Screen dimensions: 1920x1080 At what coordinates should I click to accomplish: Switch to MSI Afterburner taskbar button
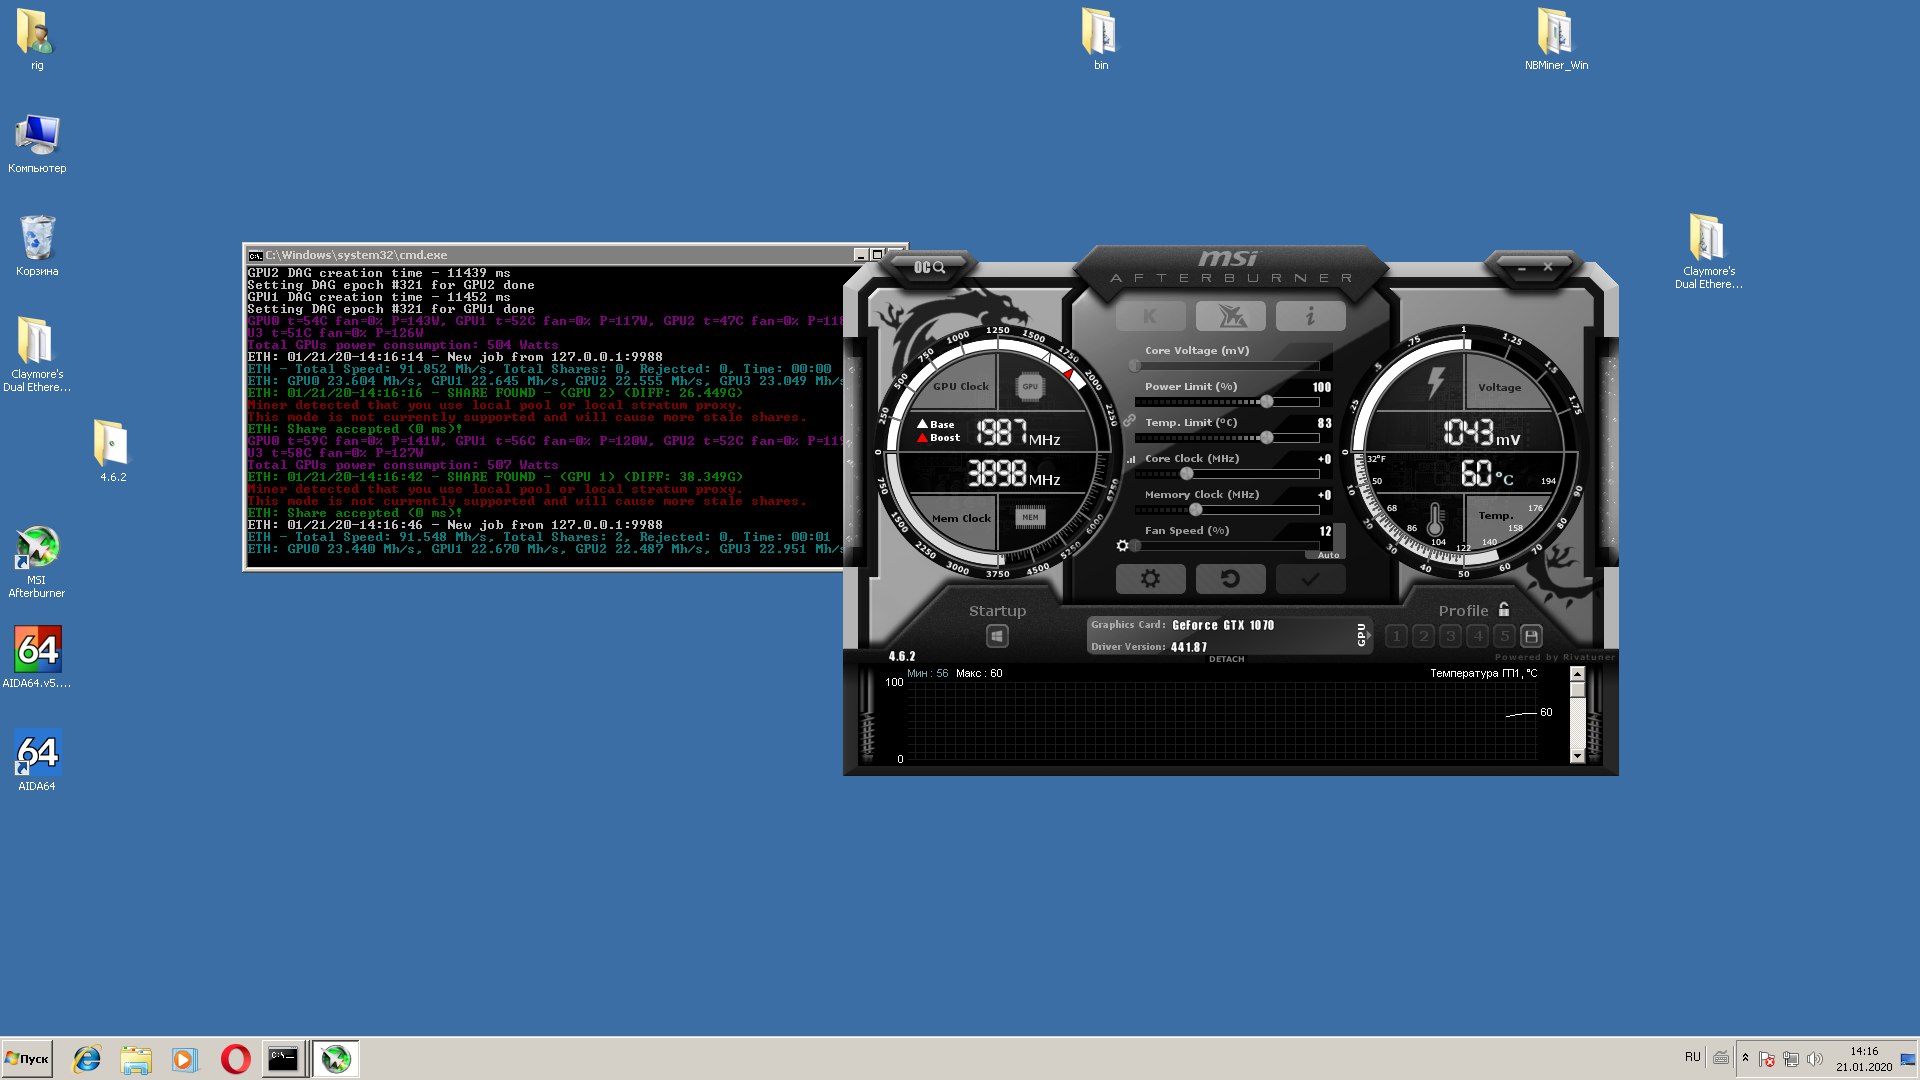pyautogui.click(x=335, y=1058)
